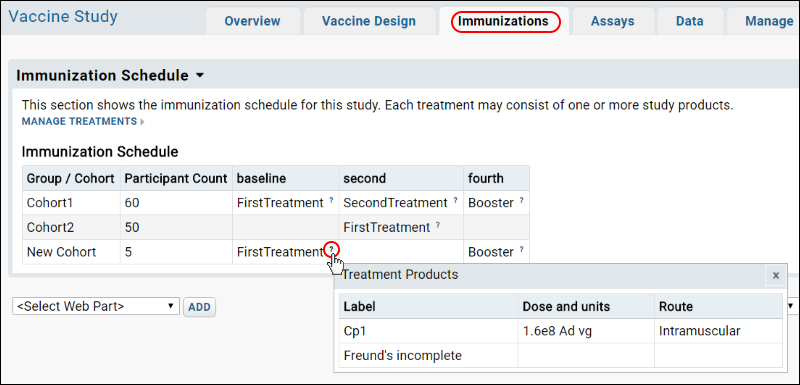The width and height of the screenshot is (800, 385).
Task: Open the right-side web part dropdown arrow
Action: pos(791,306)
